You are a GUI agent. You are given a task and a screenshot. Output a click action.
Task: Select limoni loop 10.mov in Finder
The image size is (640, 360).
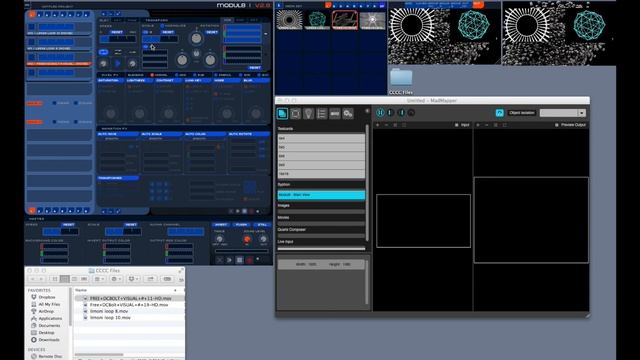110,317
